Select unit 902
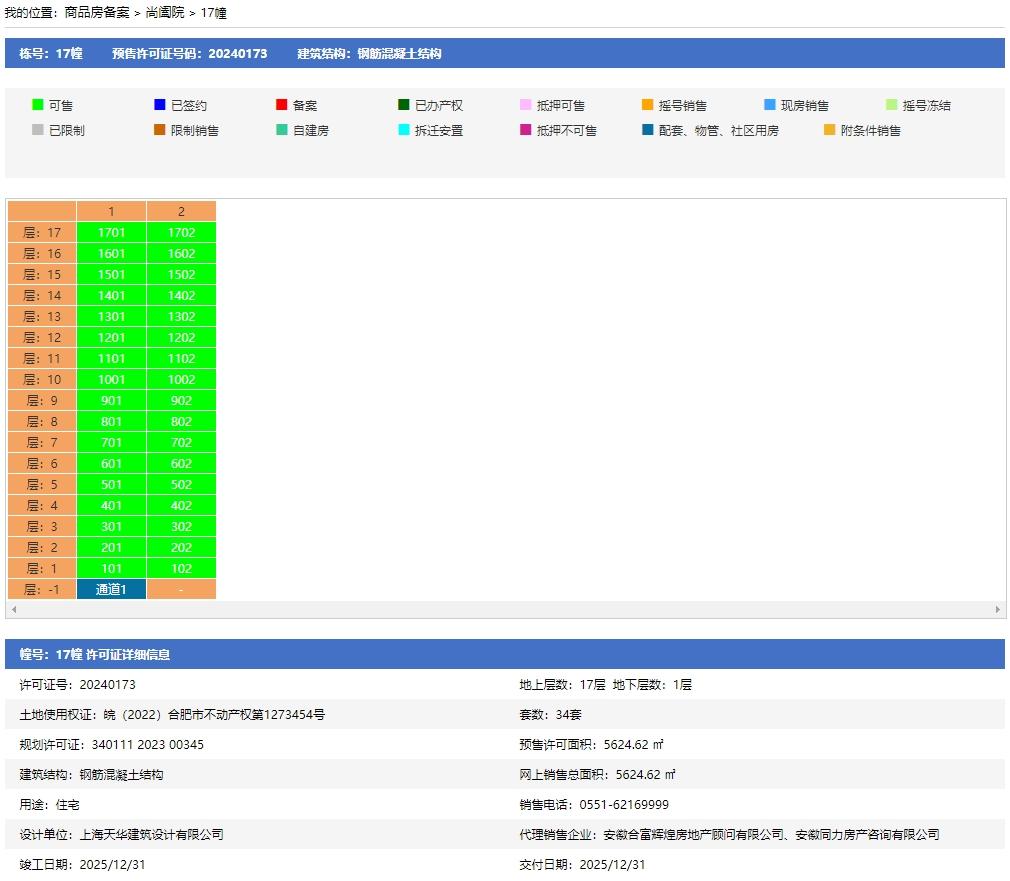The width and height of the screenshot is (1010, 881). pos(182,401)
